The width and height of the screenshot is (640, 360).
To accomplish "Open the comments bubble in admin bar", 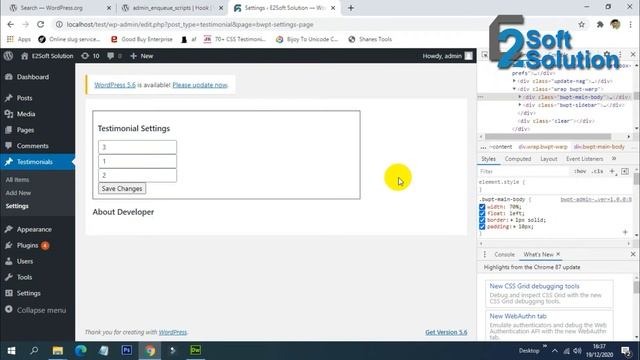I will click(114, 56).
